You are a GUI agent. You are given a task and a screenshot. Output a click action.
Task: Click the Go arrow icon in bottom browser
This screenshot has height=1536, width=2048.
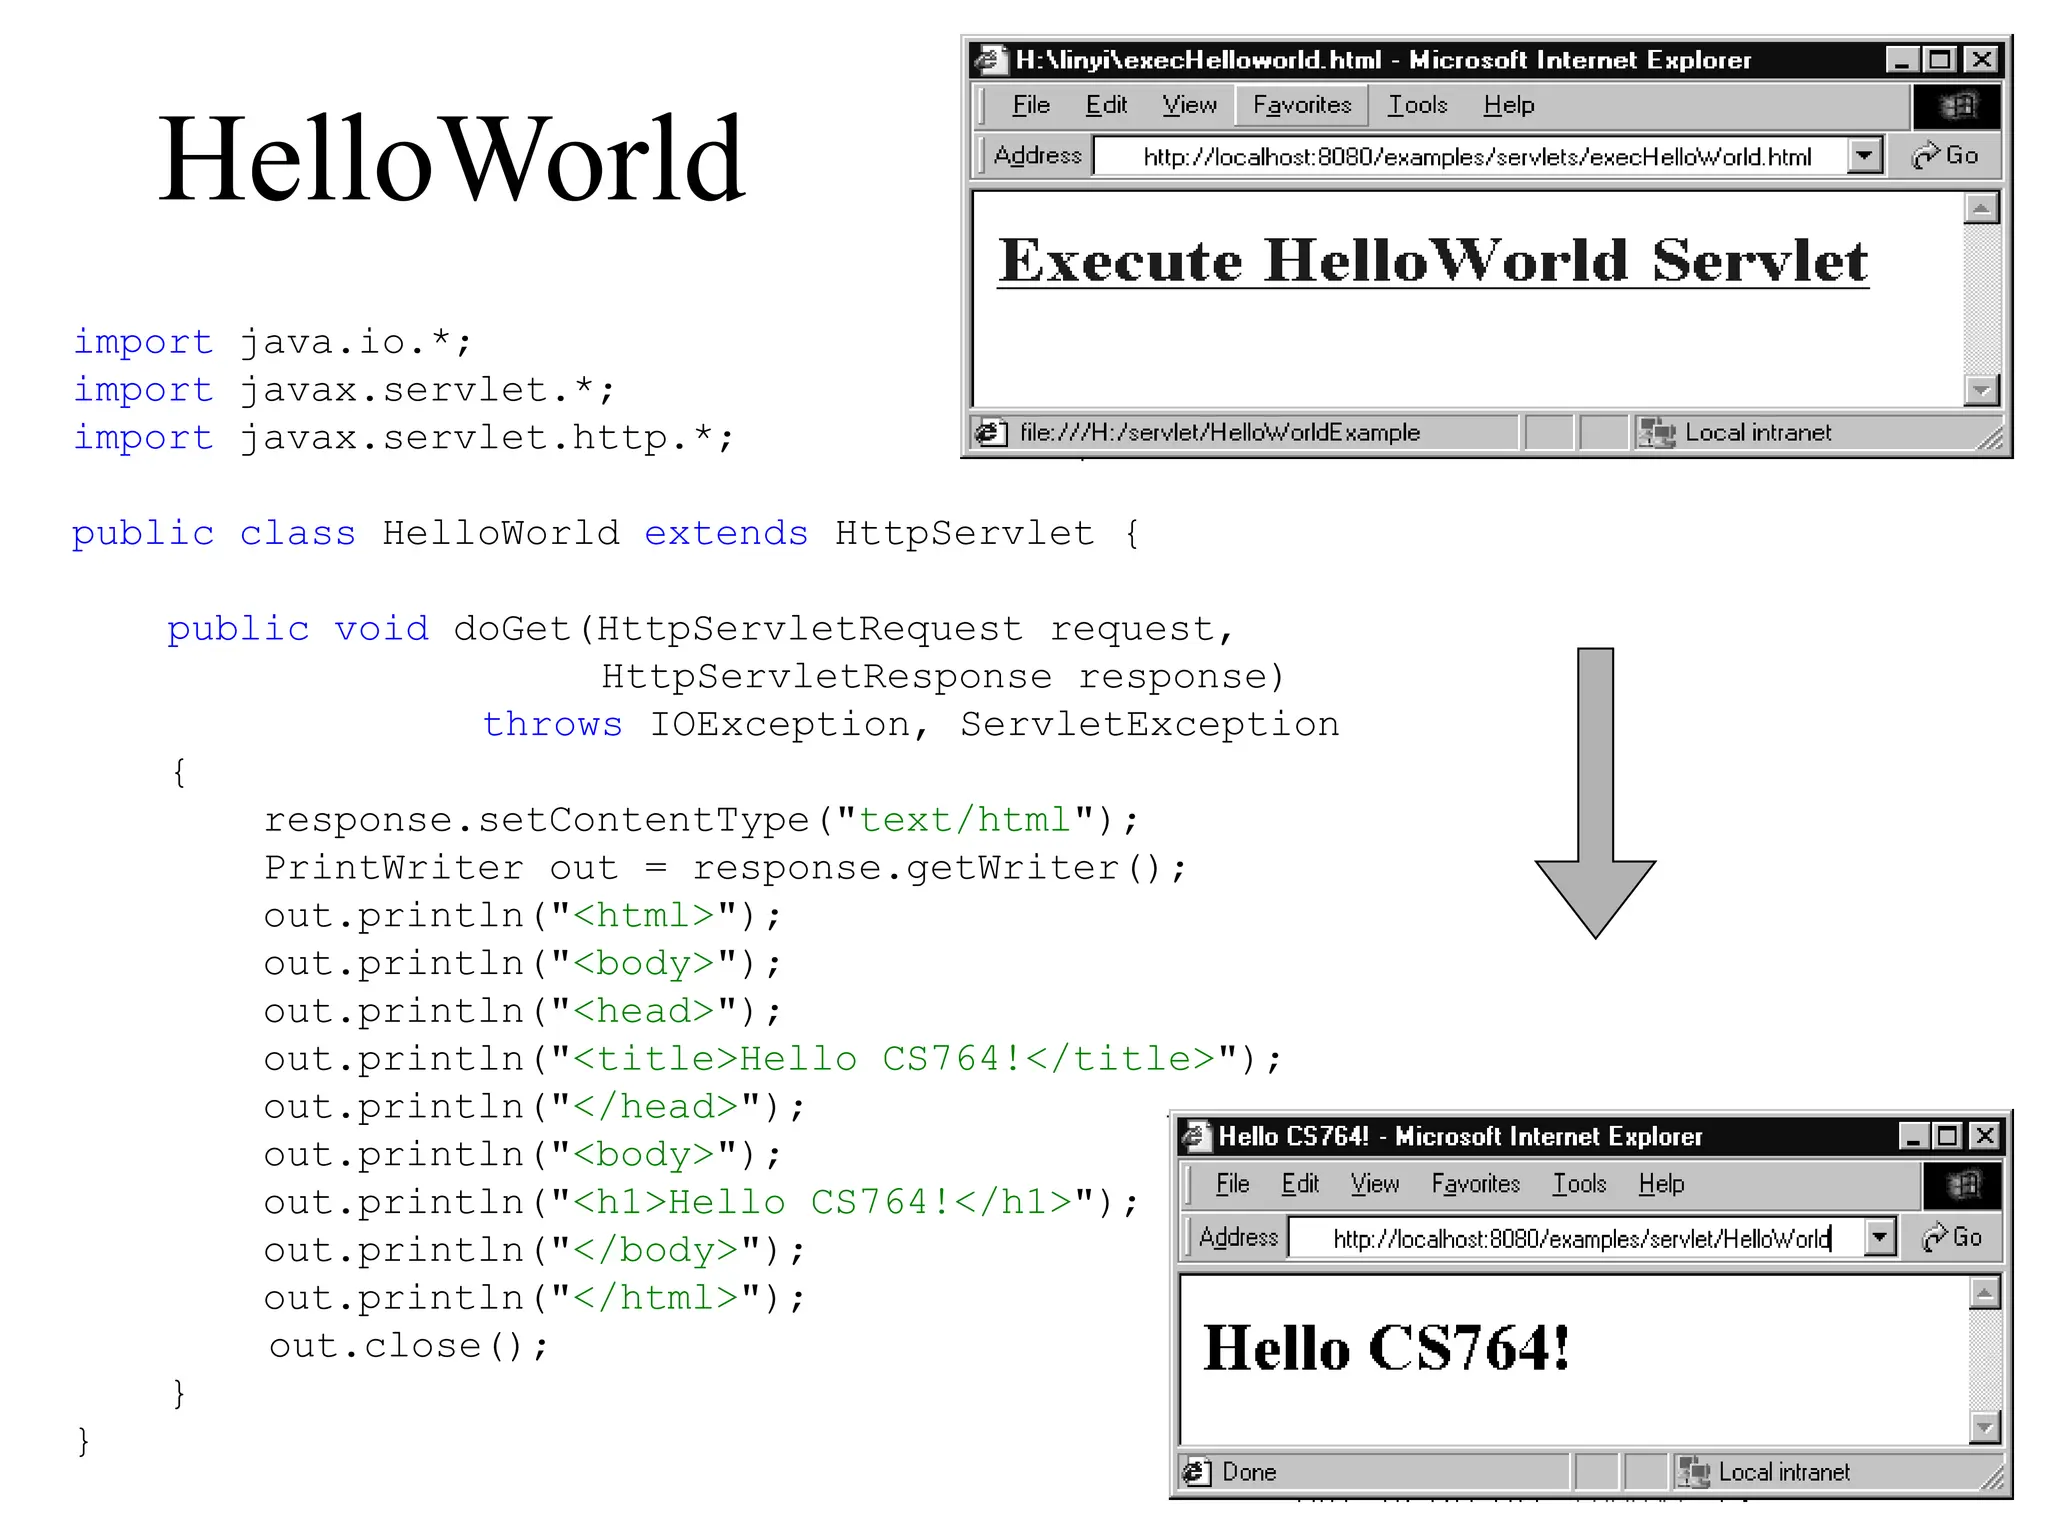1935,1238
